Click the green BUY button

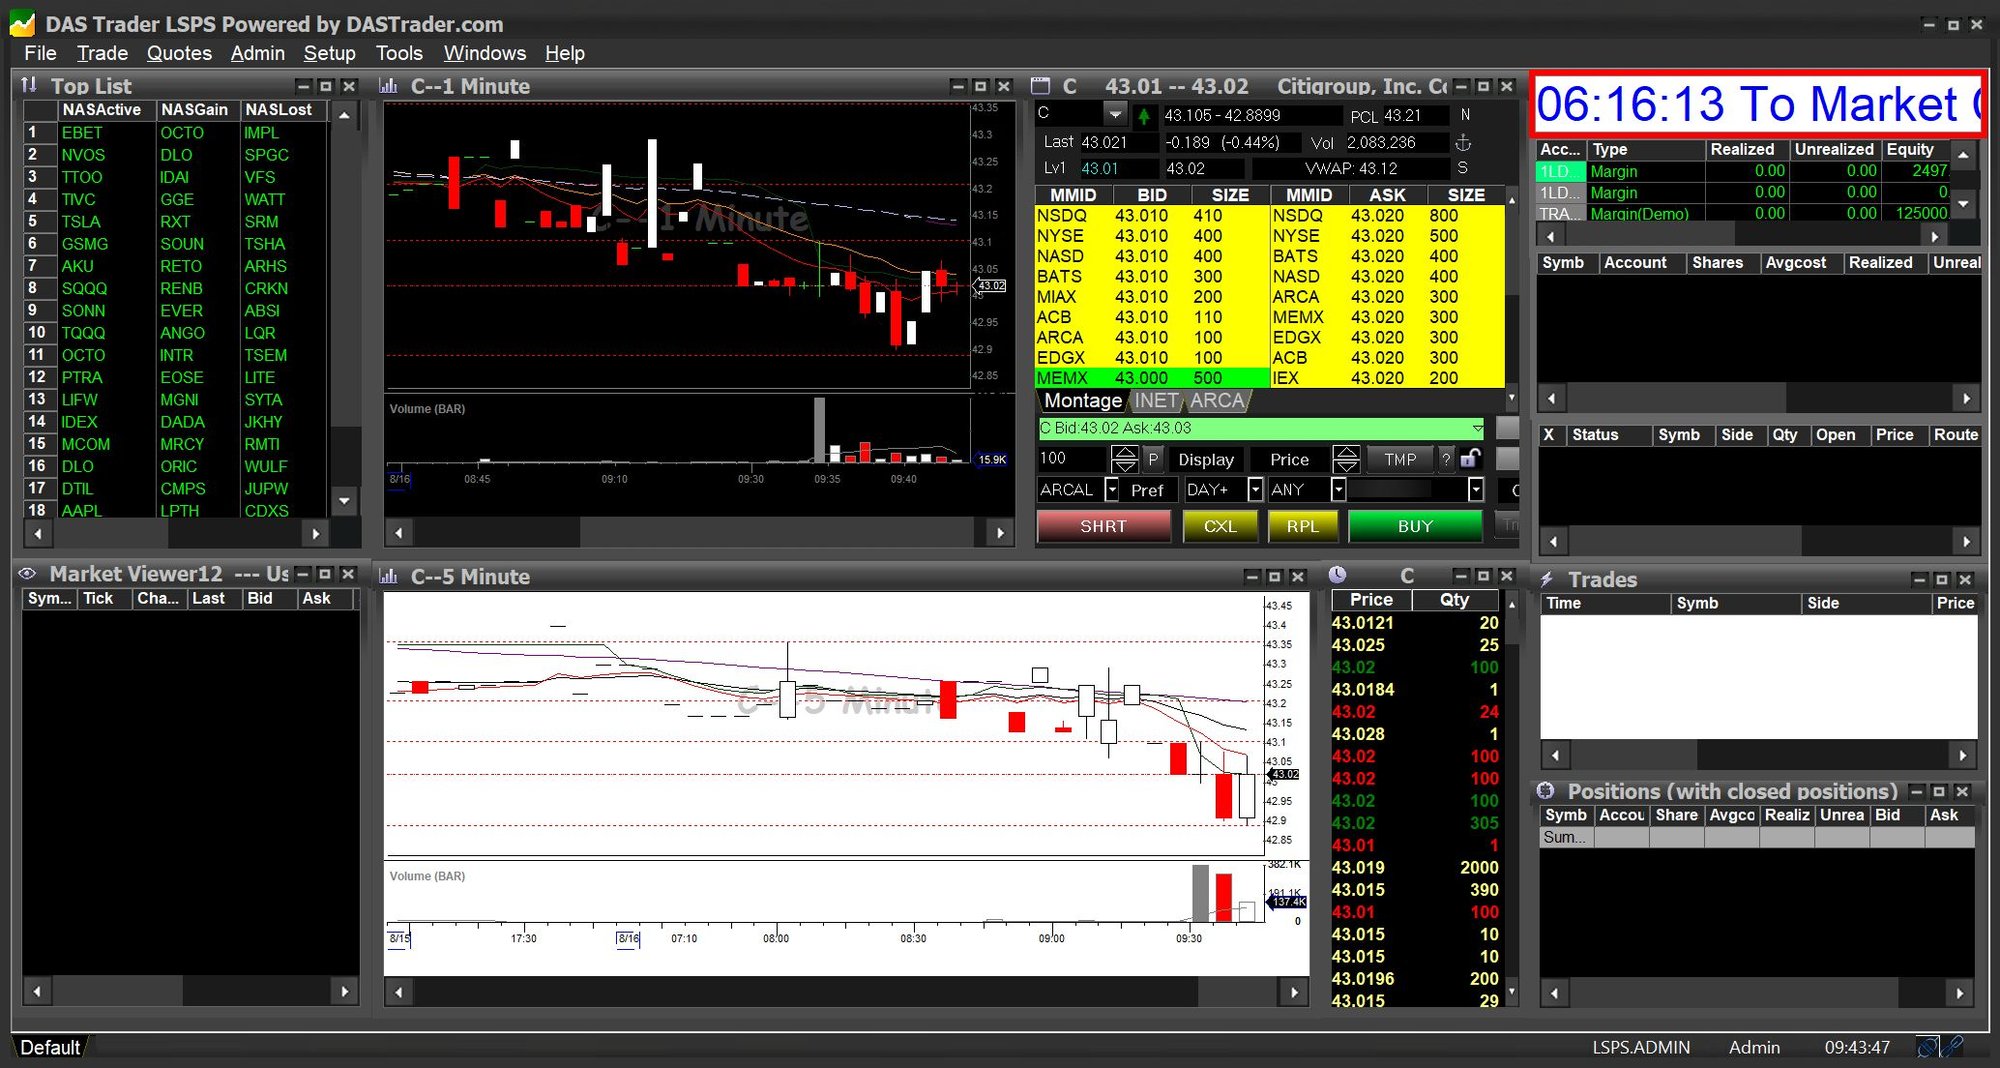[x=1414, y=526]
